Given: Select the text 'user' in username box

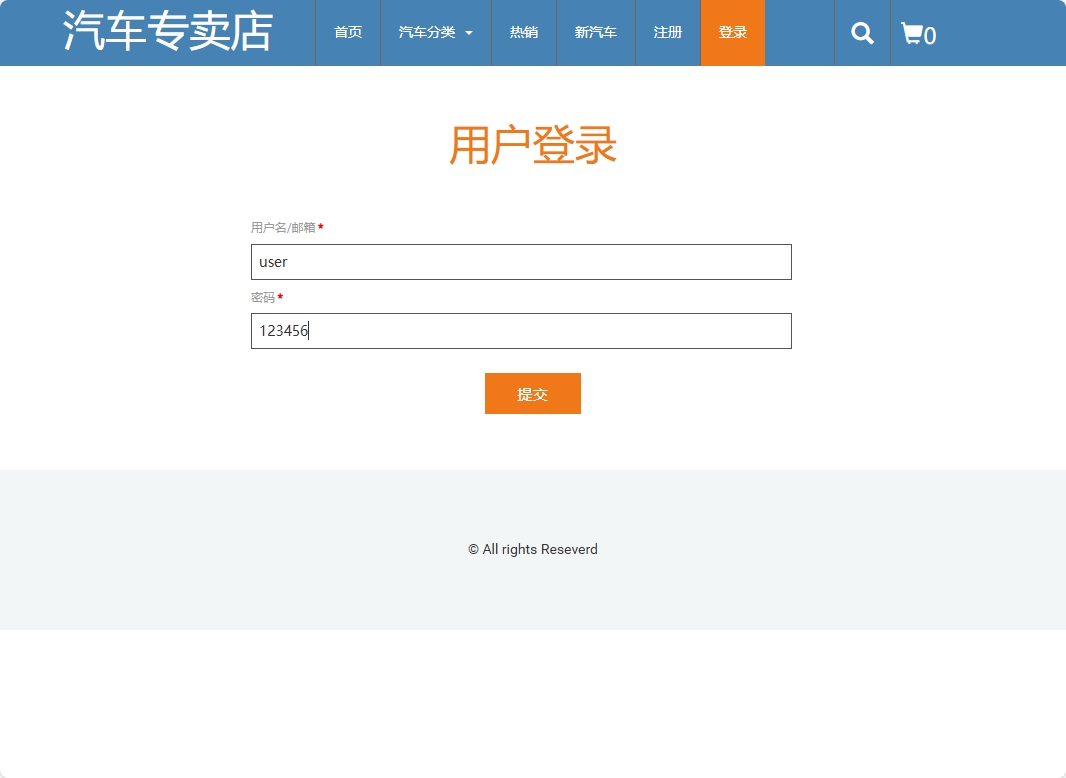Looking at the screenshot, I should 271,262.
